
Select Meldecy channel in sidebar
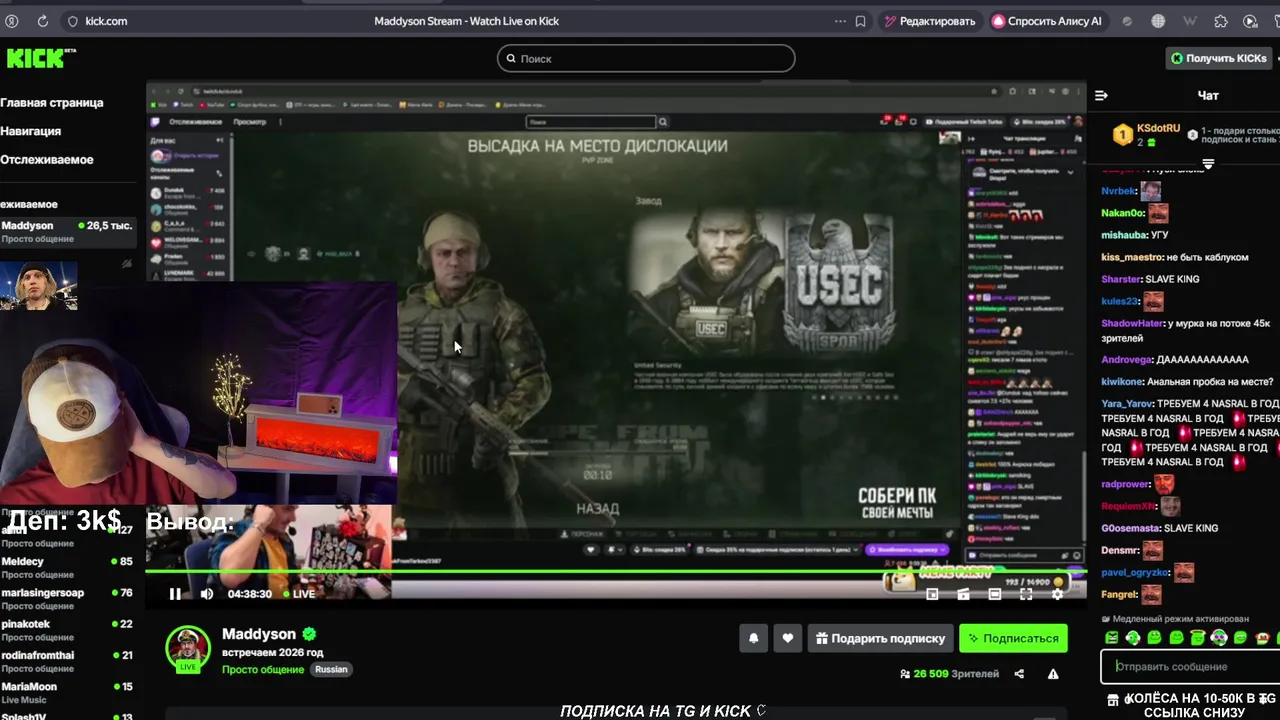[68, 567]
